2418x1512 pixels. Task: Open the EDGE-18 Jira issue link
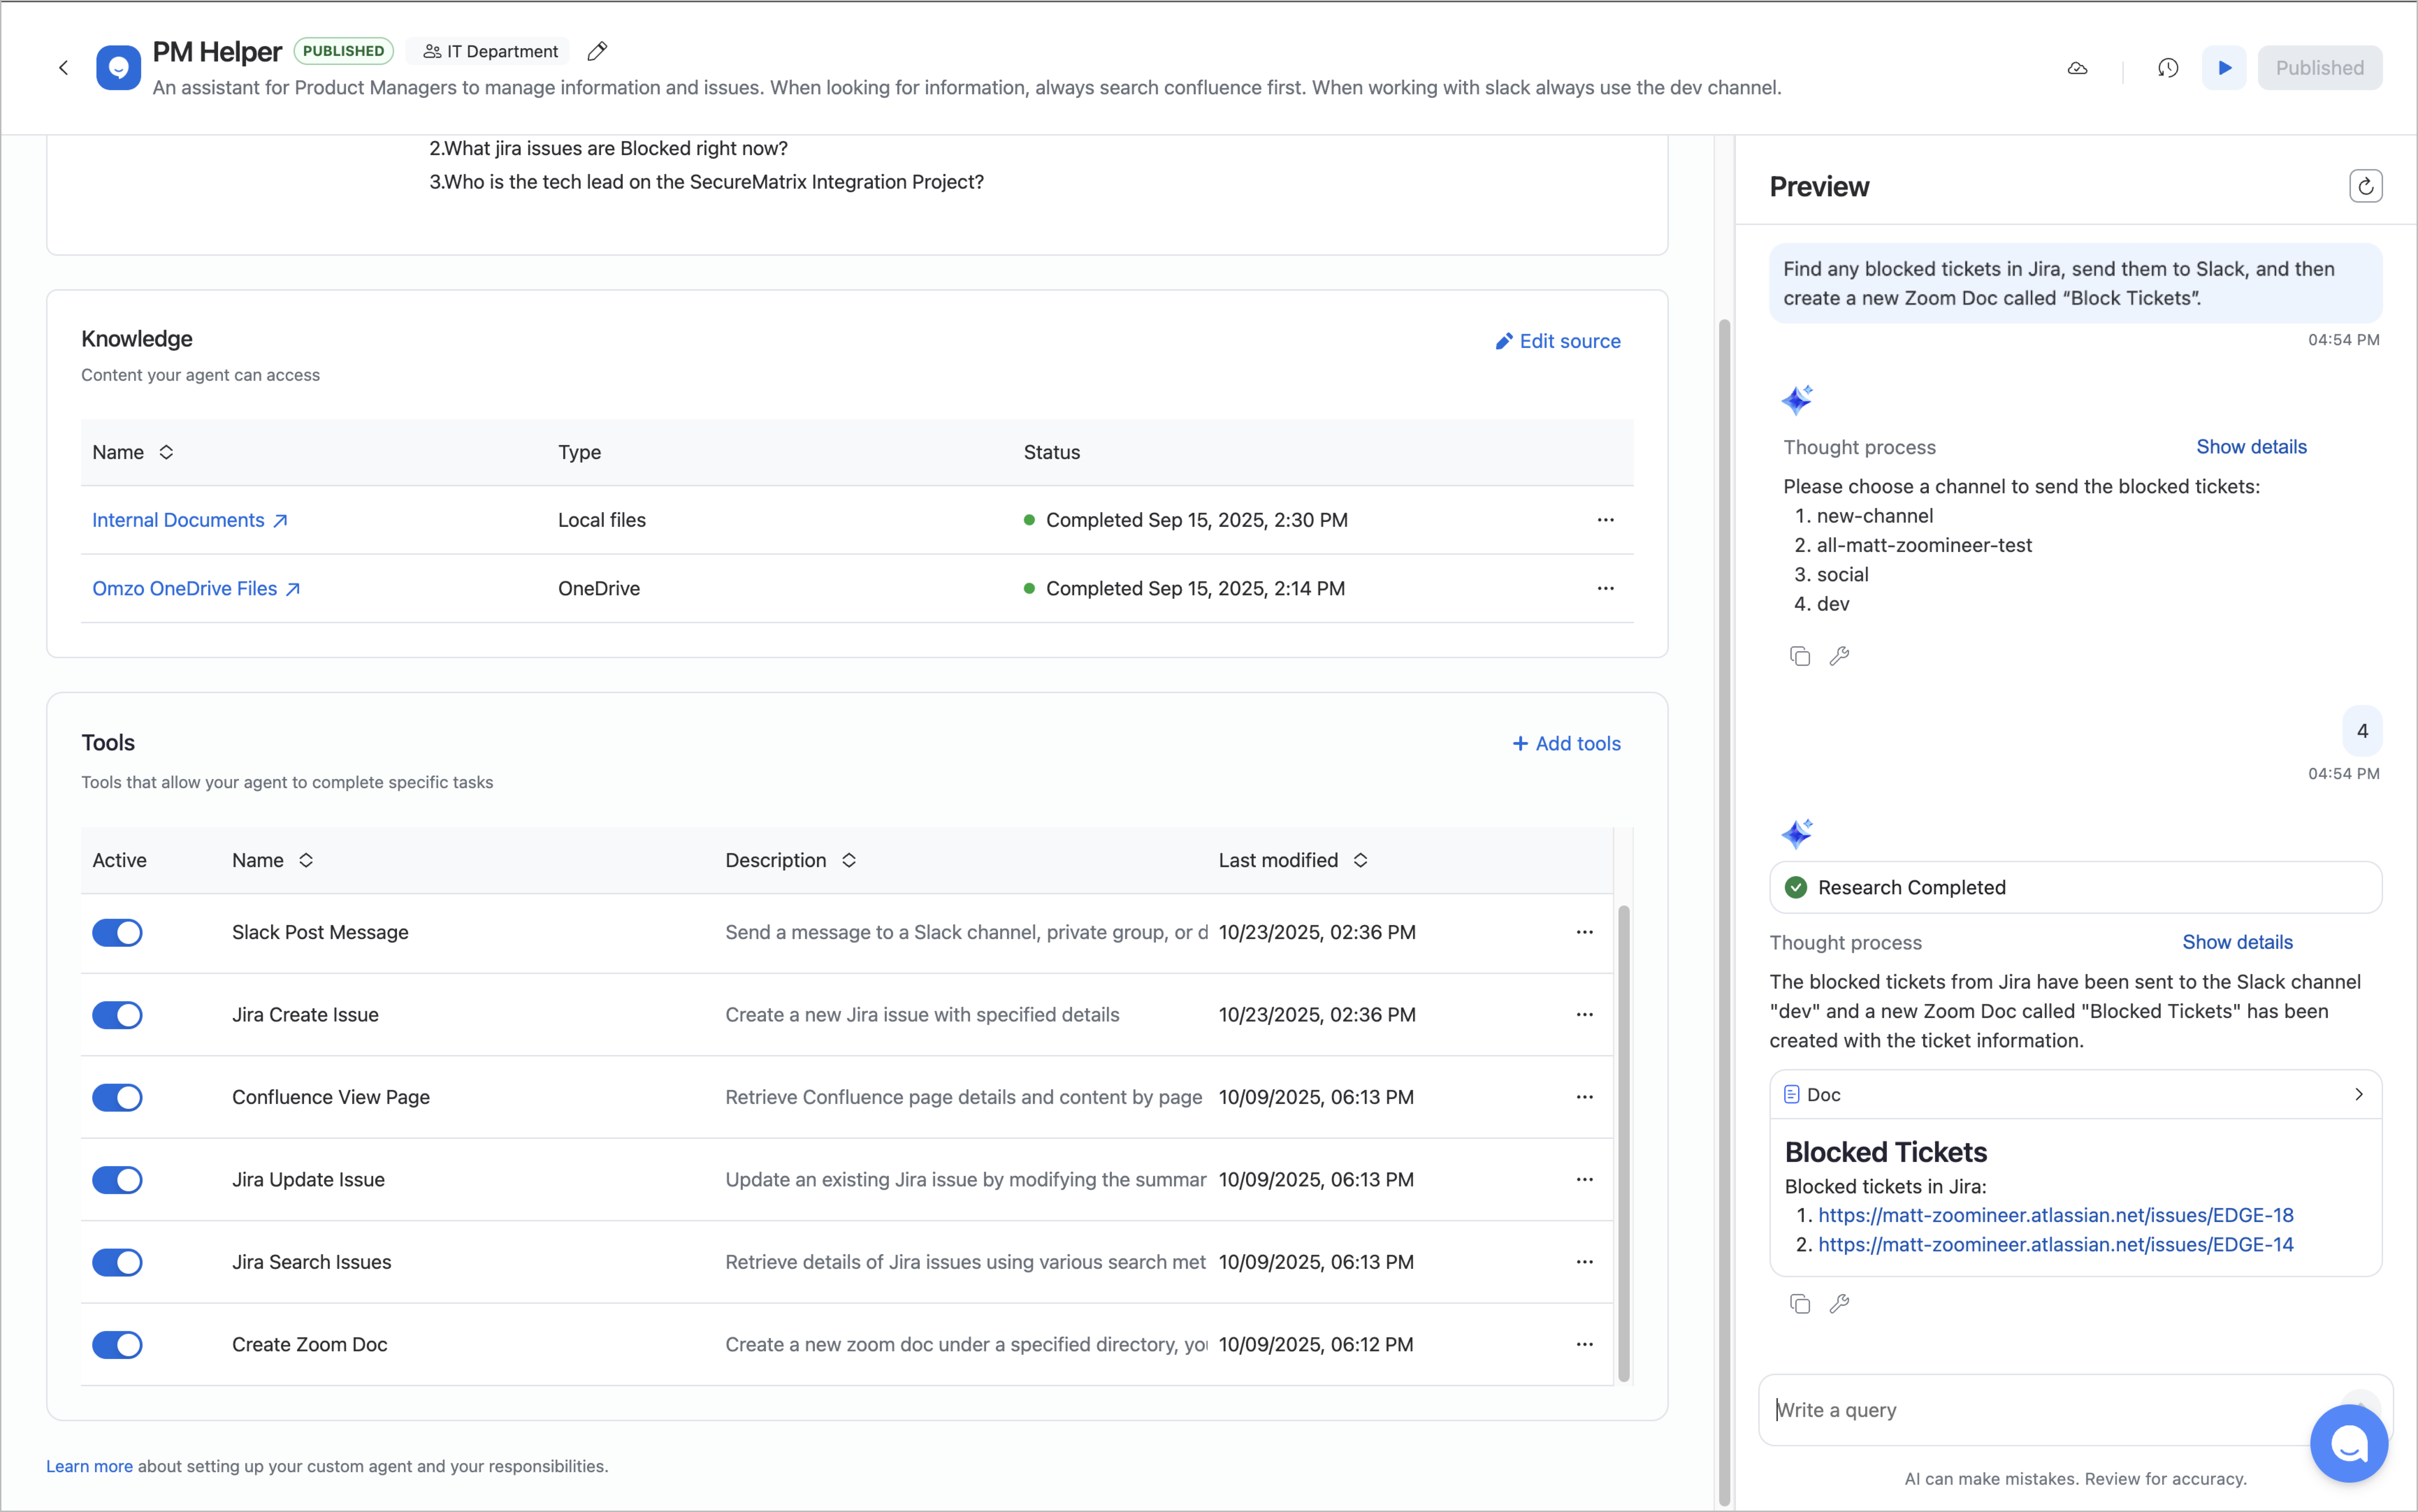pyautogui.click(x=2055, y=1215)
